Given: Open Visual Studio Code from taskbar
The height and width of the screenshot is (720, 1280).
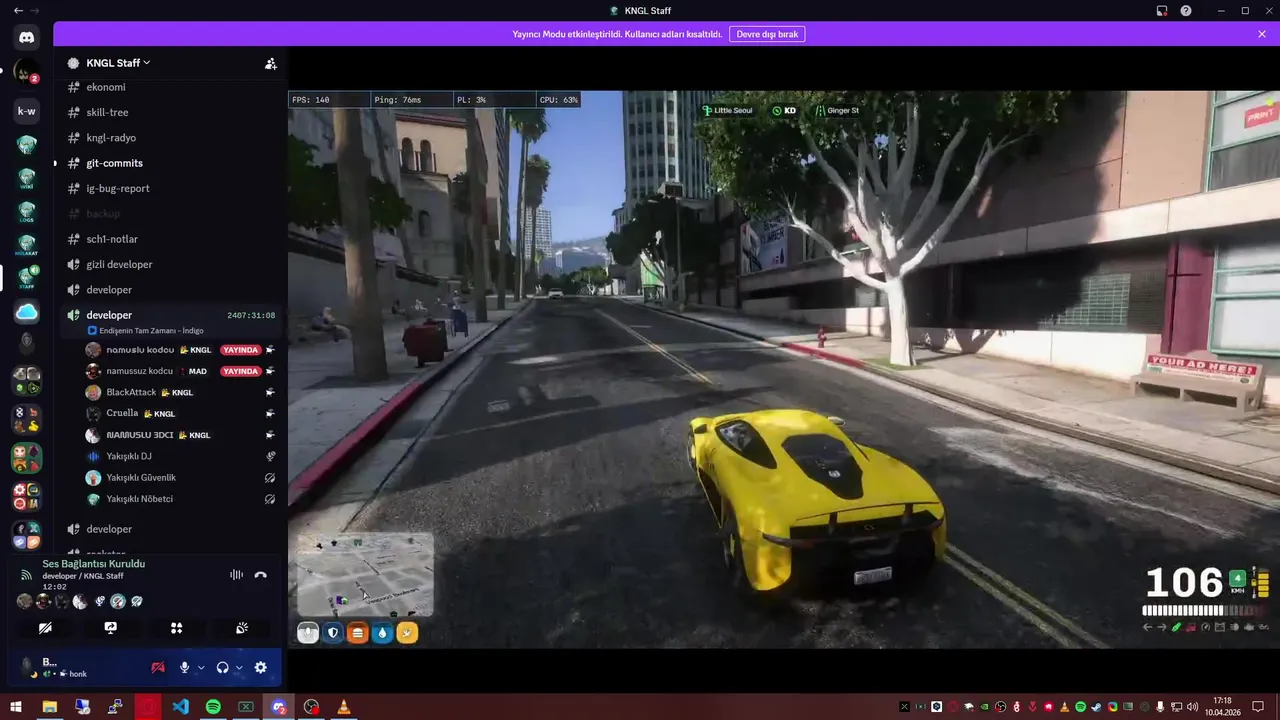Looking at the screenshot, I should pos(180,707).
